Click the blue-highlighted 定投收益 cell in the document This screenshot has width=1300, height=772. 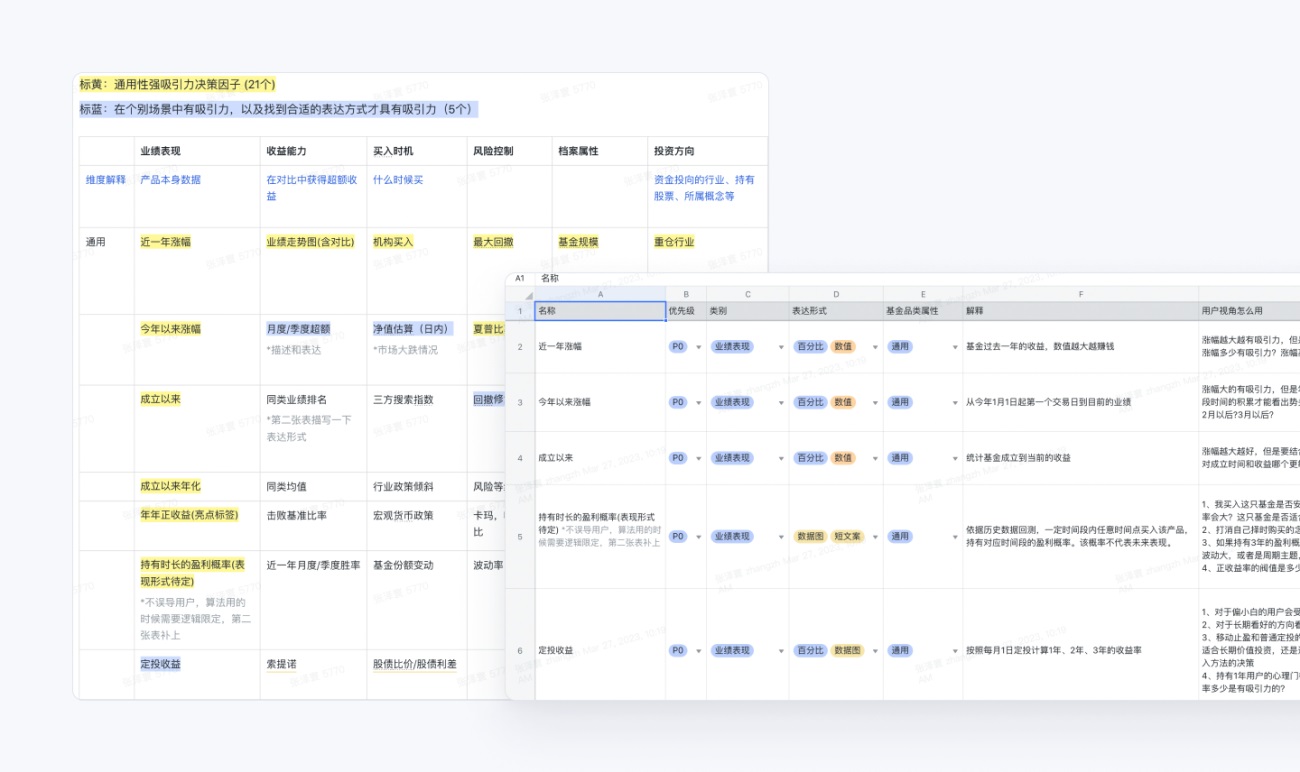[x=160, y=664]
